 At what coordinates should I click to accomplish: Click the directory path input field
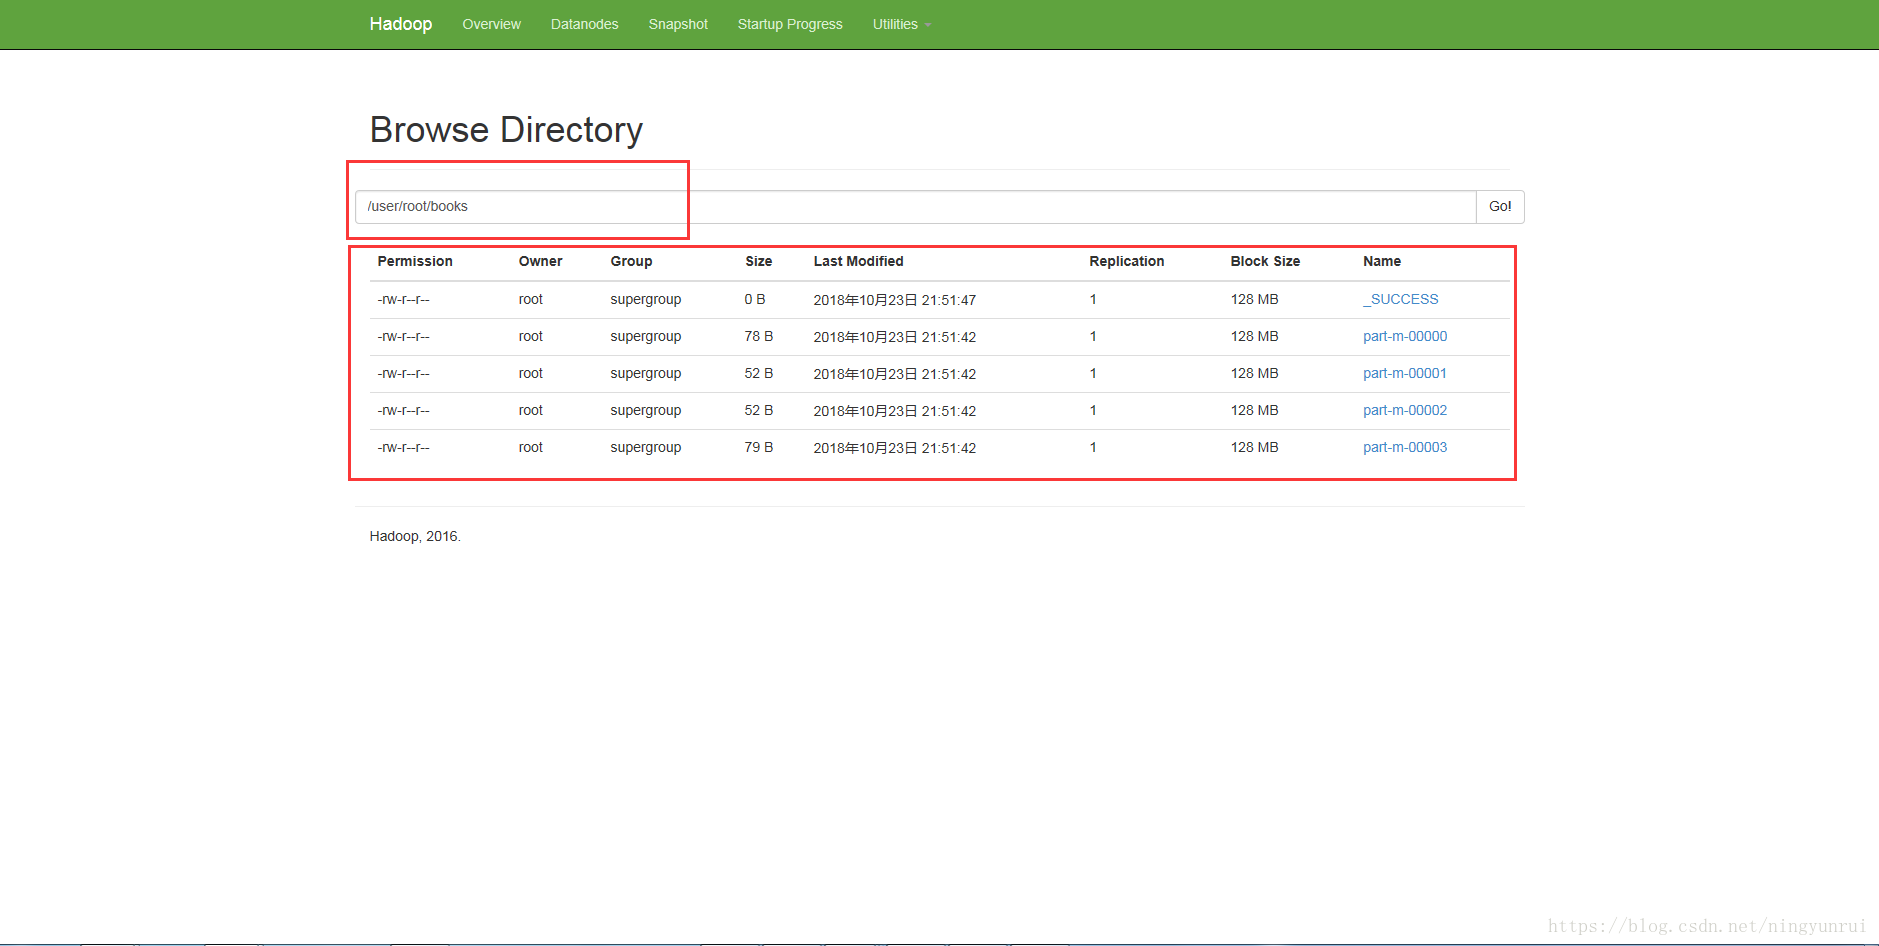coord(915,207)
